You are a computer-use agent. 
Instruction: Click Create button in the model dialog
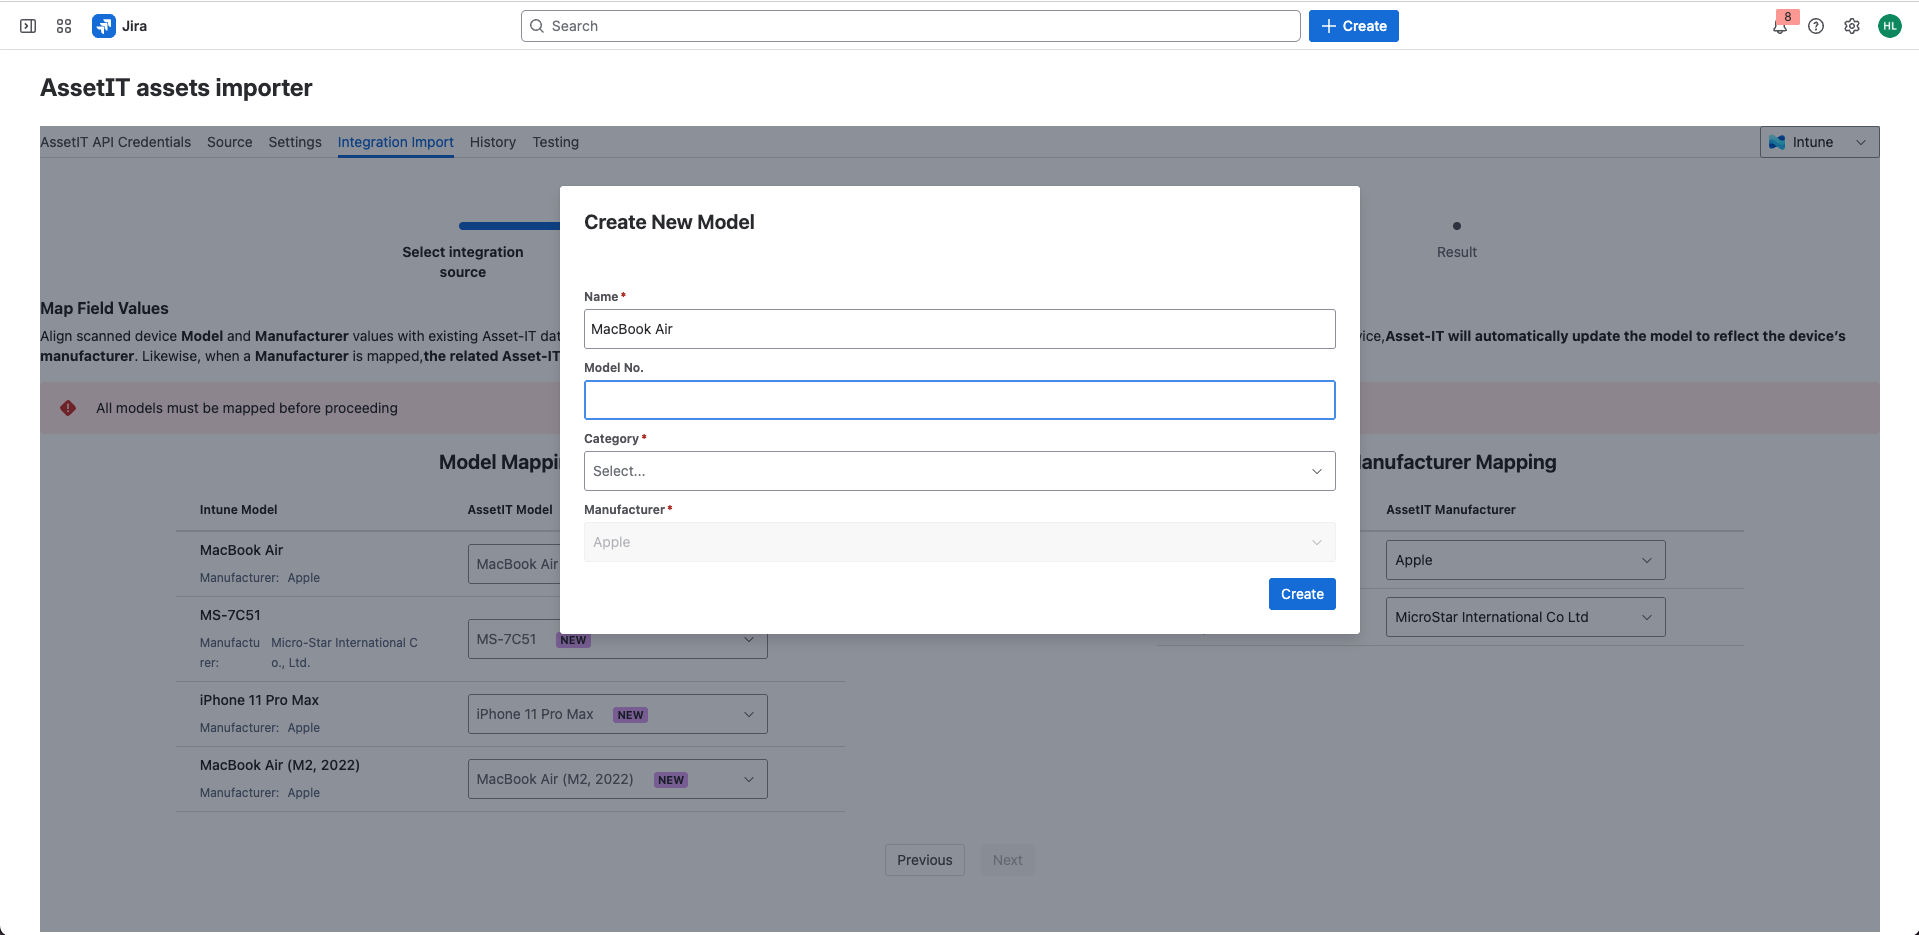(x=1301, y=594)
